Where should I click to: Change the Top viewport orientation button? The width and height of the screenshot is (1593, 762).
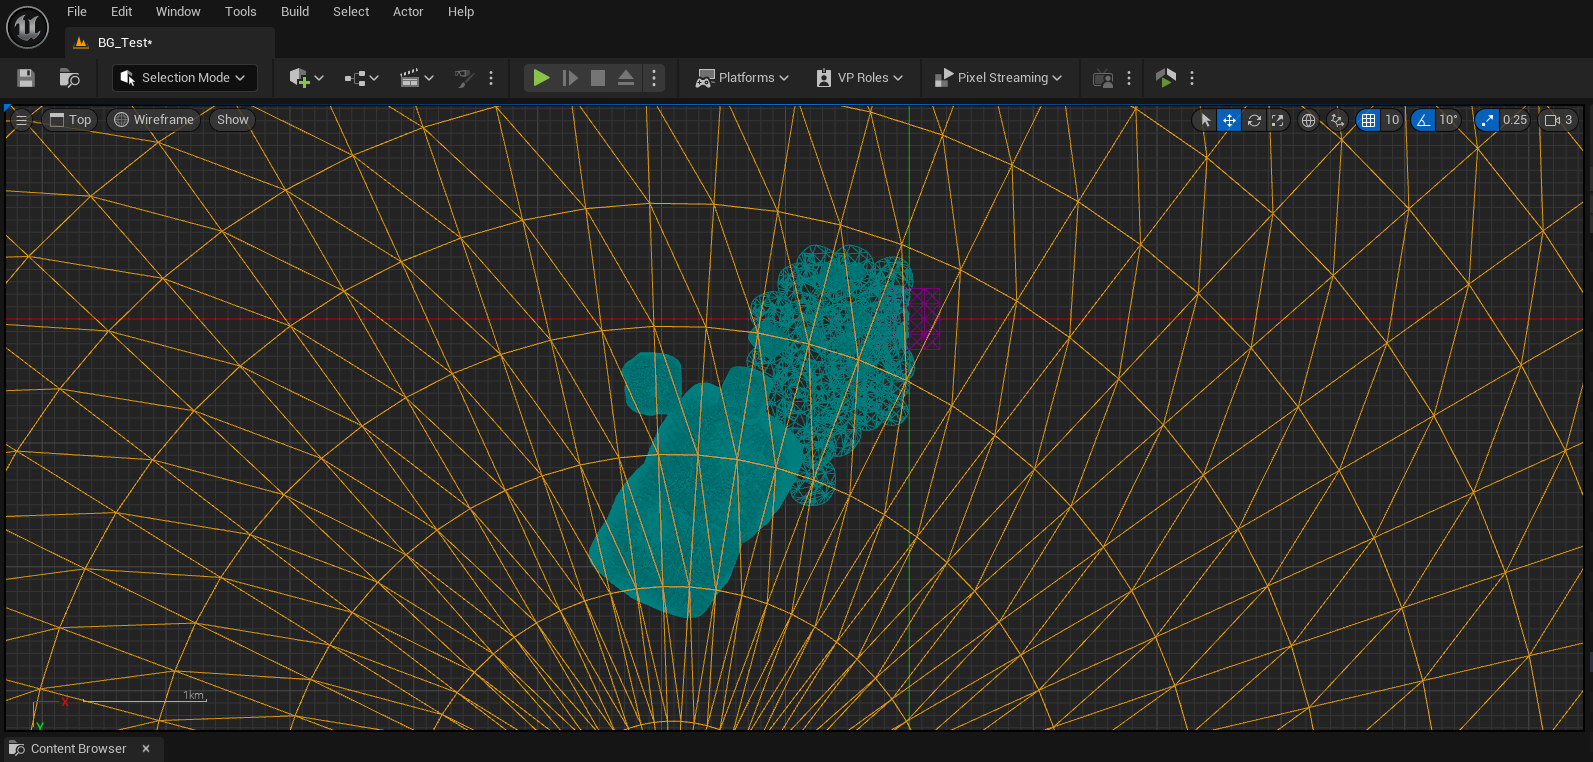click(71, 120)
